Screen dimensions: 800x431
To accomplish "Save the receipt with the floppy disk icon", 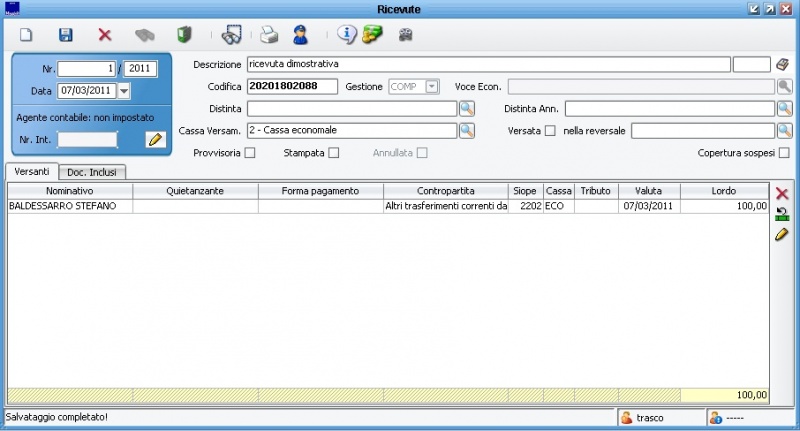I will (65, 35).
